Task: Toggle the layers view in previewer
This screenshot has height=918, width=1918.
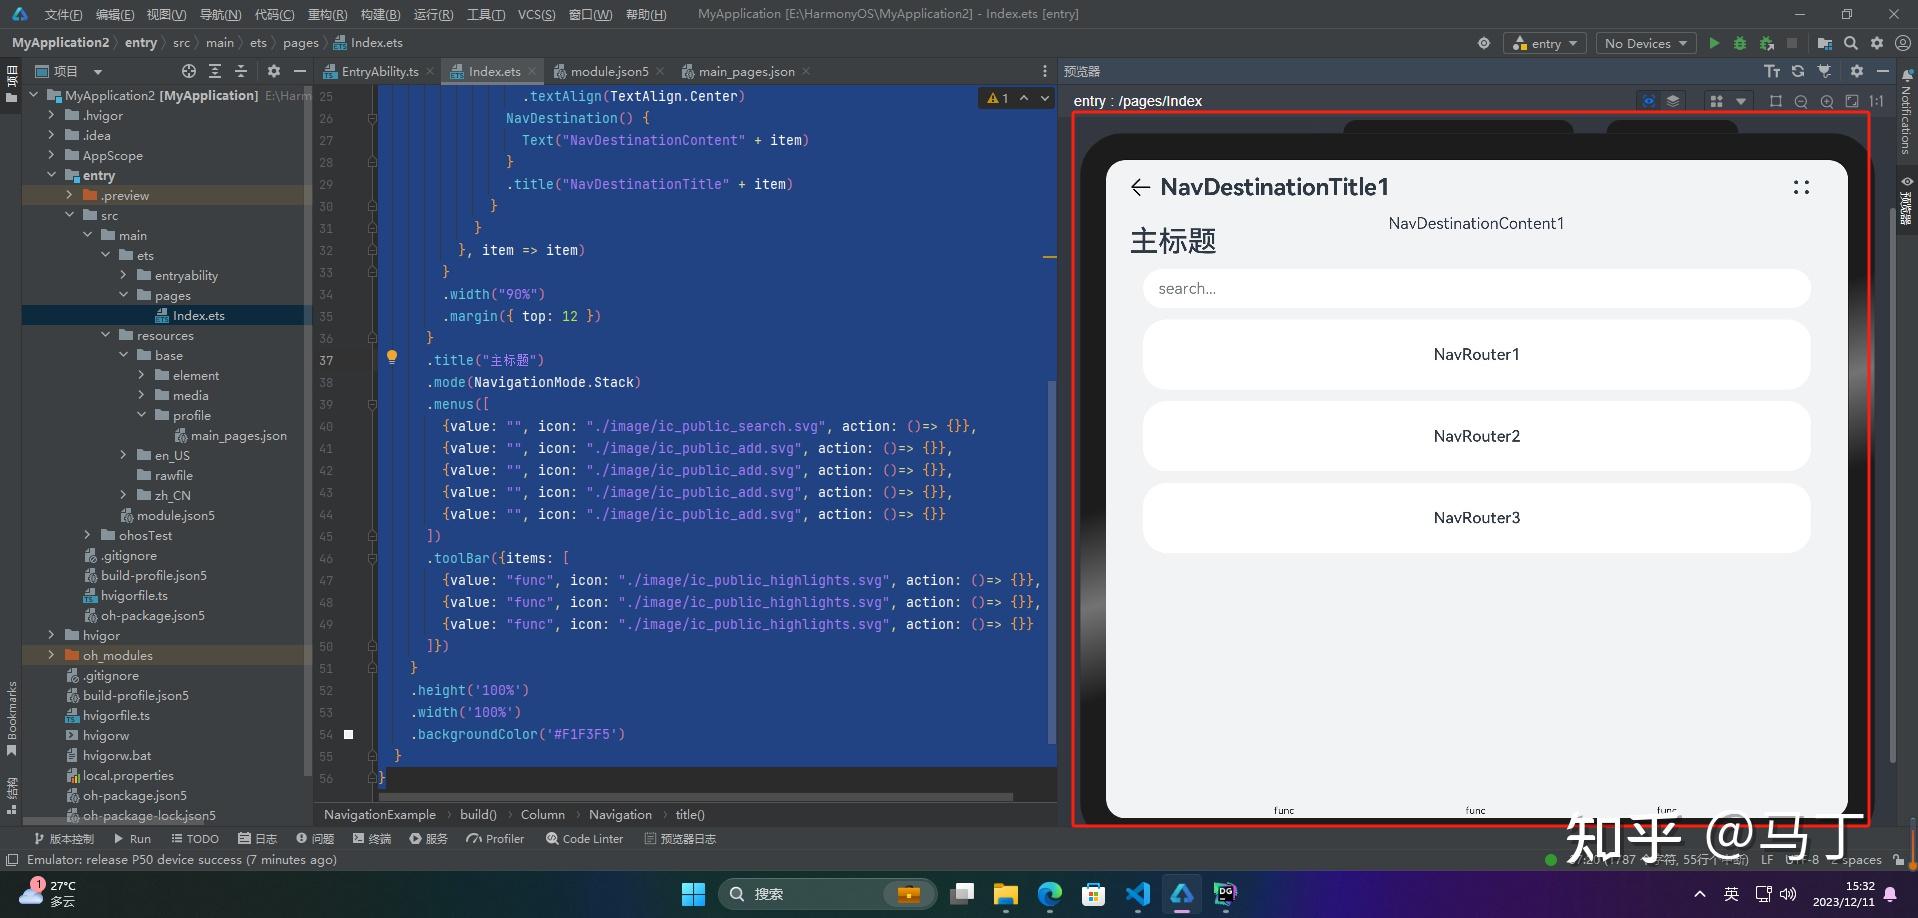Action: click(1672, 101)
